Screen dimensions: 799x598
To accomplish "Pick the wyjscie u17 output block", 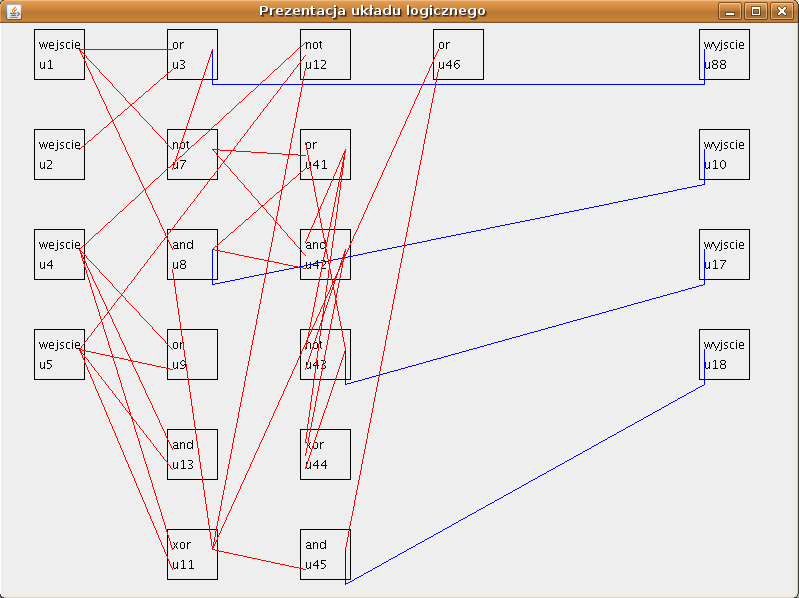I will point(725,254).
